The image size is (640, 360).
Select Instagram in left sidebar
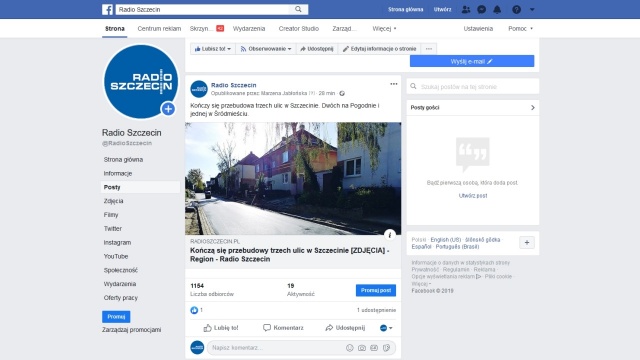pos(117,242)
